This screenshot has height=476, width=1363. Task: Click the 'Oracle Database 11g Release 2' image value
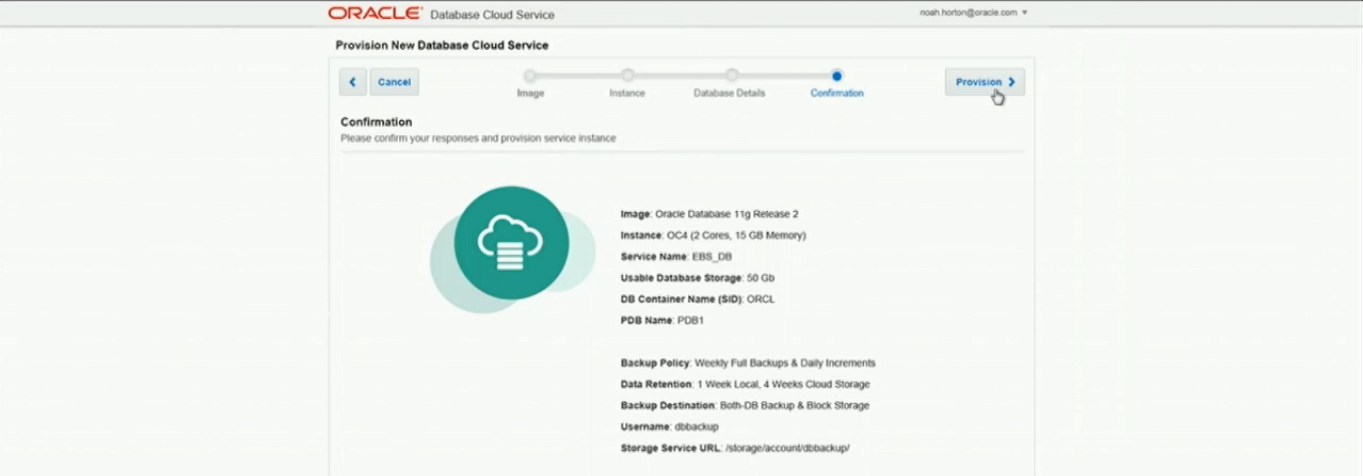727,214
